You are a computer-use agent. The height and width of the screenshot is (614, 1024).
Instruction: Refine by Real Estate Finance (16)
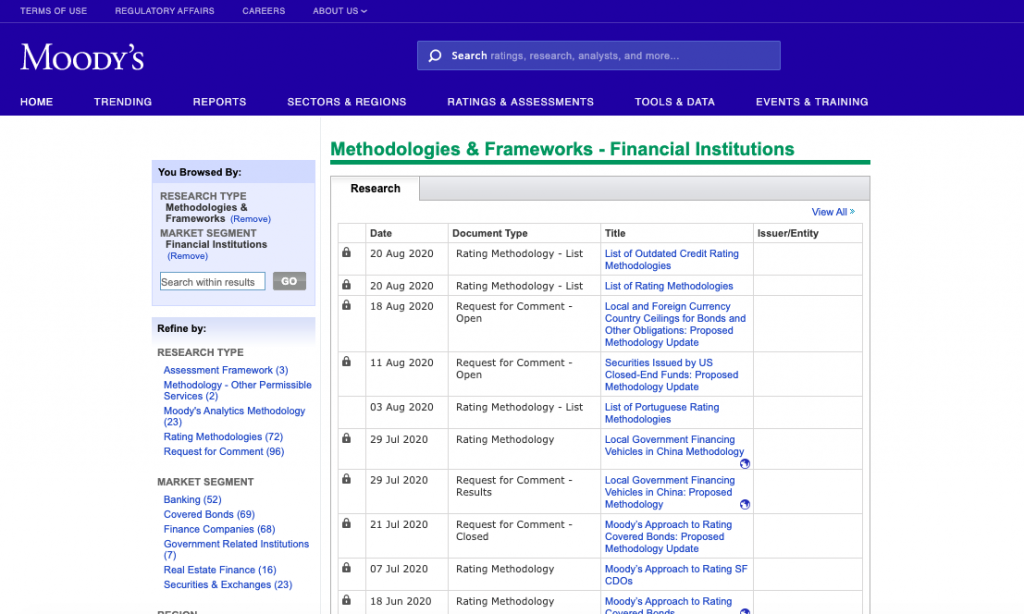220,570
